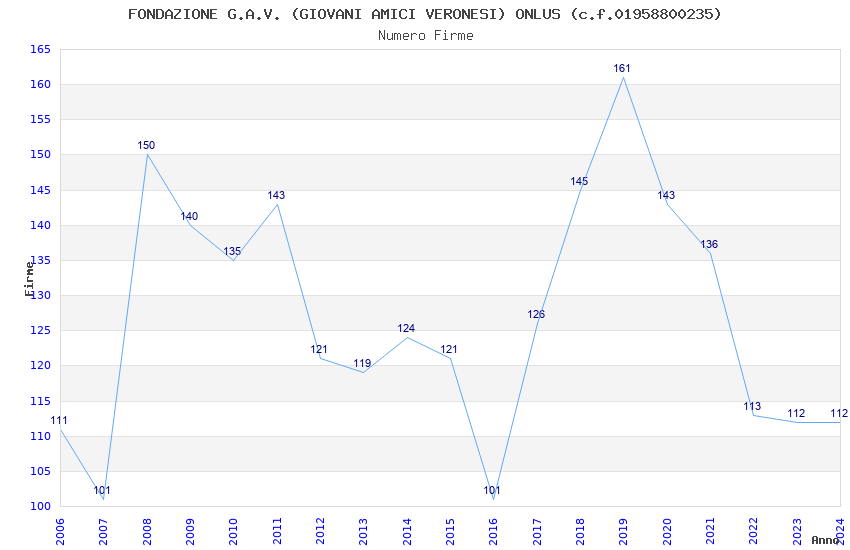
Task: Click the 2010 year tick label
Action: pyautogui.click(x=234, y=531)
